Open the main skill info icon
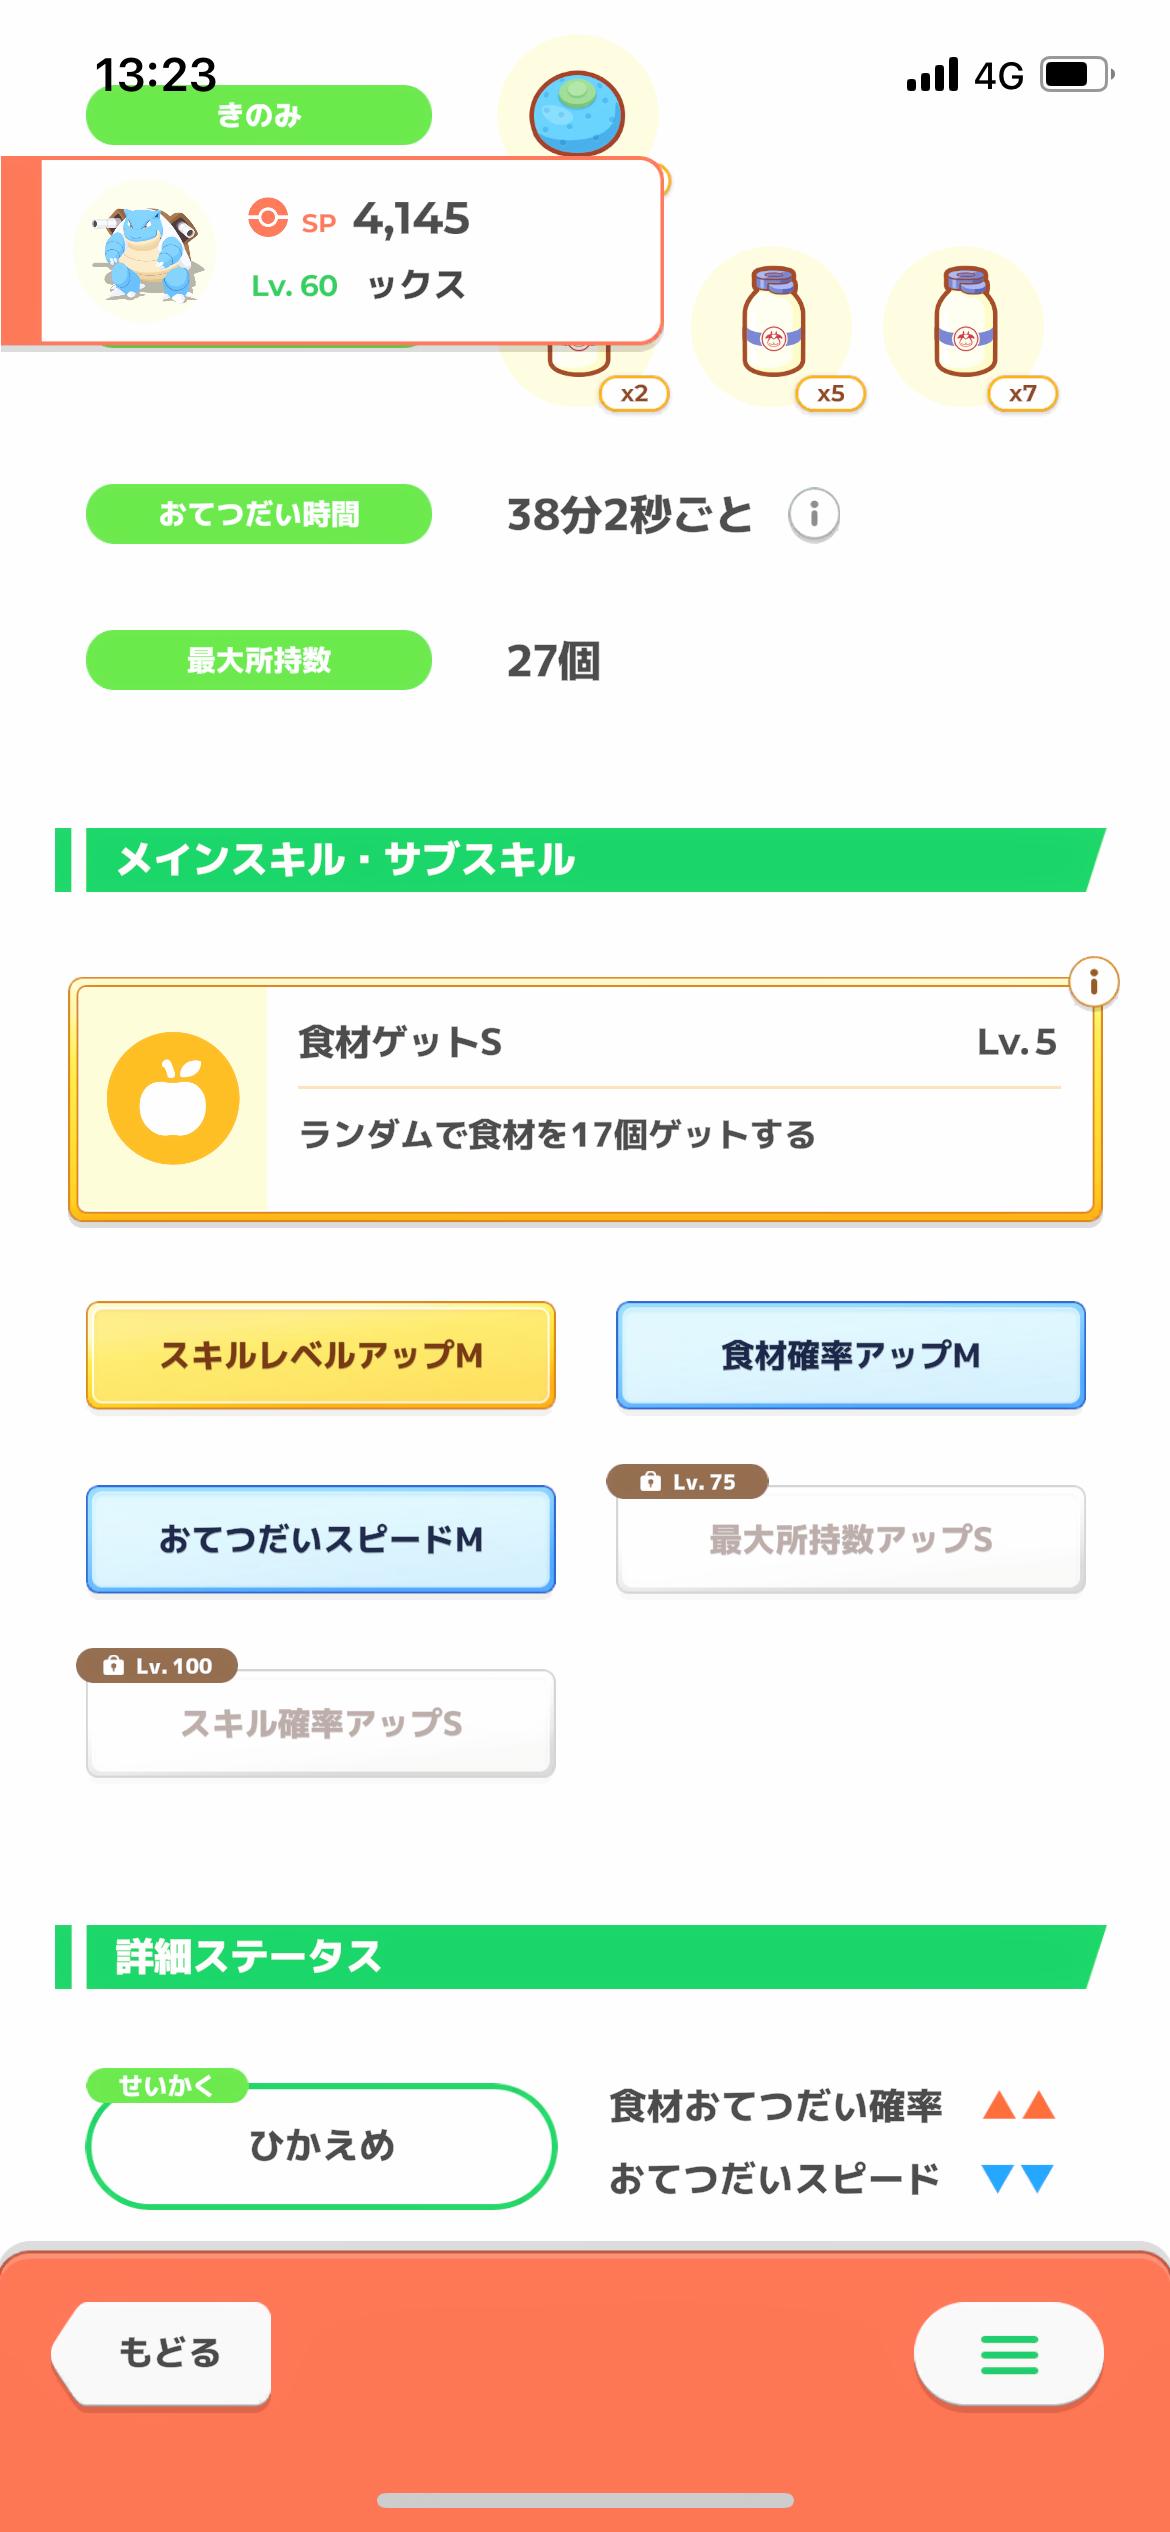 (1093, 983)
